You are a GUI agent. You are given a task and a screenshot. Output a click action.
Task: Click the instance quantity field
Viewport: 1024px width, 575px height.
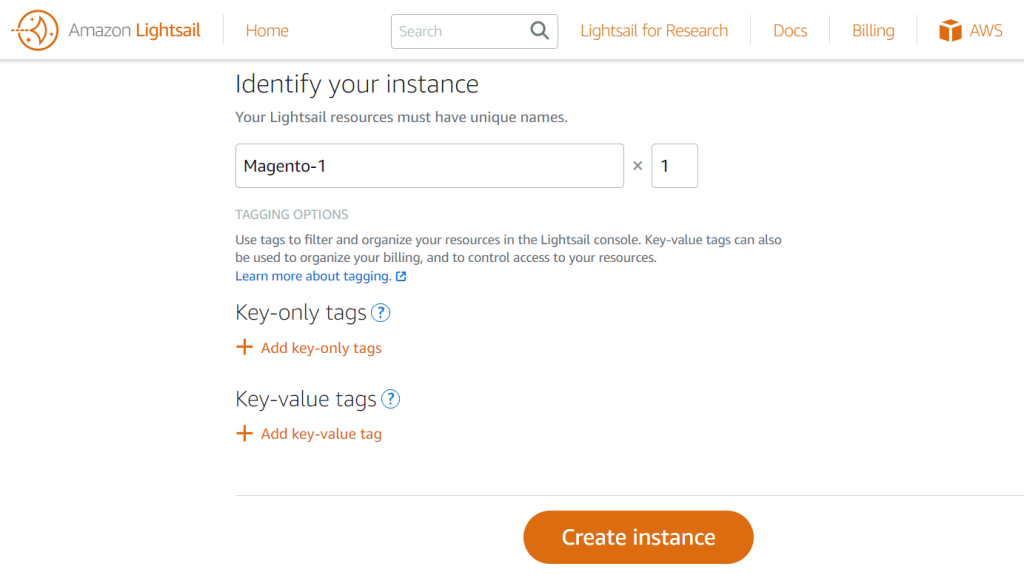674,166
